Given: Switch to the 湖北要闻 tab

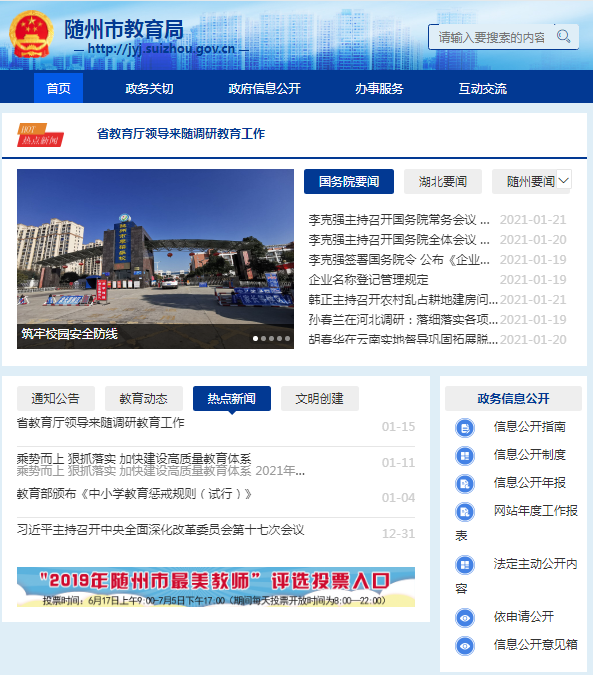Looking at the screenshot, I should [x=443, y=182].
